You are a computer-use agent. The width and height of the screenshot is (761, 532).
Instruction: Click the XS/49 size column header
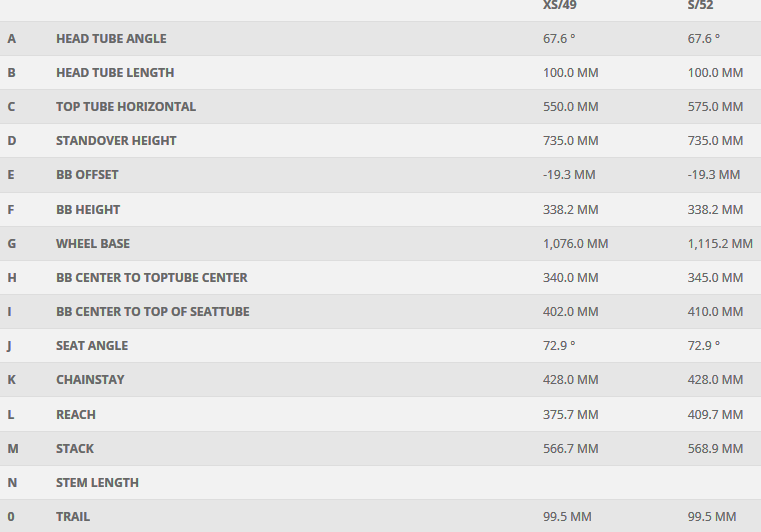tap(559, 5)
